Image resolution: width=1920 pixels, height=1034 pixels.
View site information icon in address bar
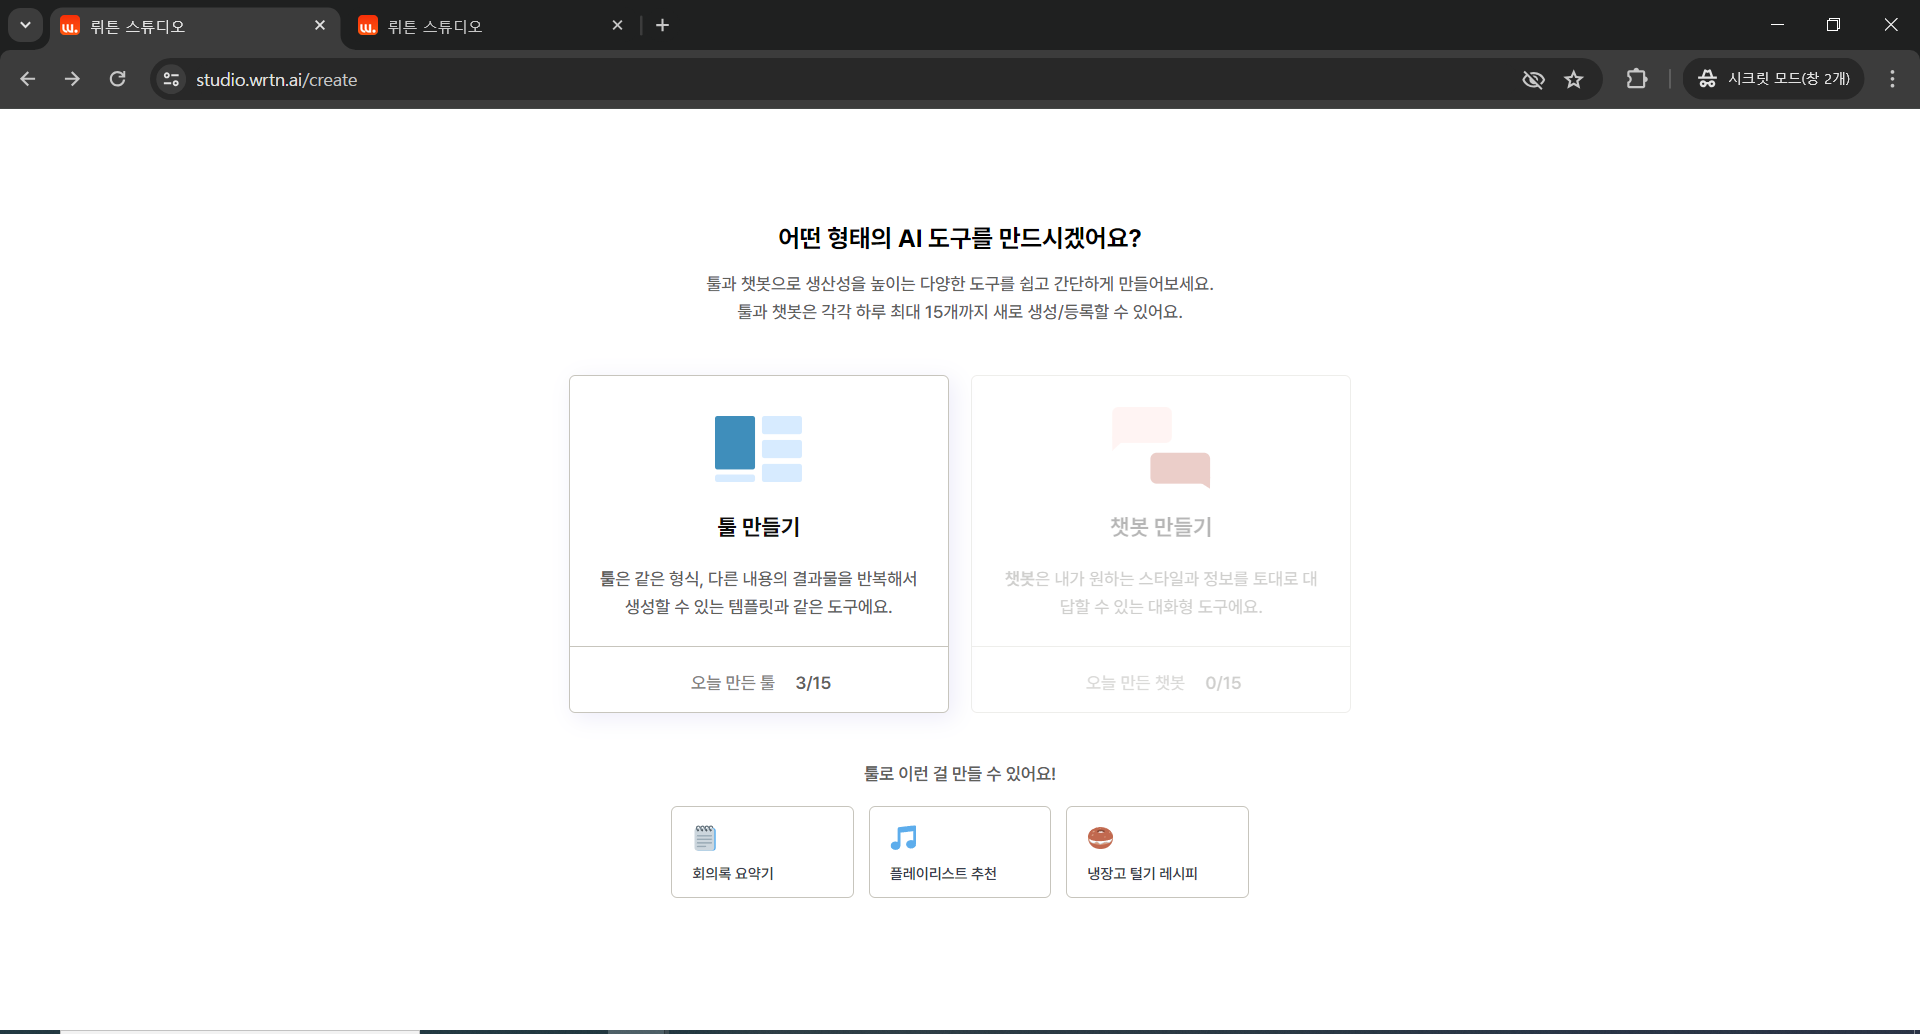[171, 79]
